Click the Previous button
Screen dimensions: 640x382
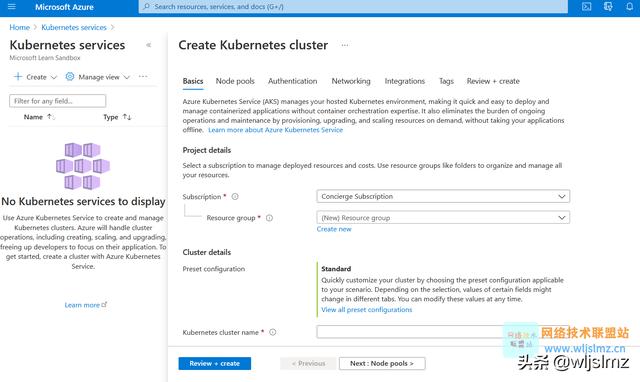tap(308, 363)
